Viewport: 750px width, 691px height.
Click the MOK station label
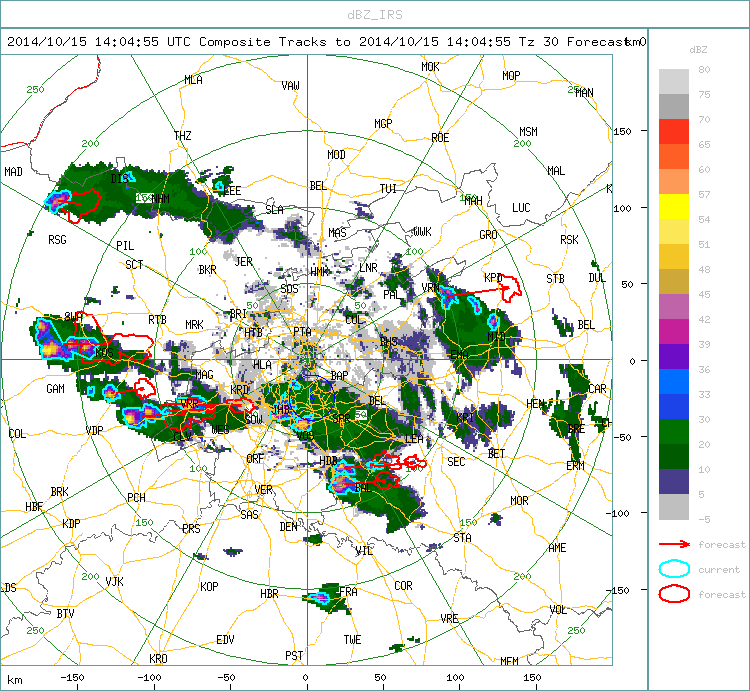[430, 66]
